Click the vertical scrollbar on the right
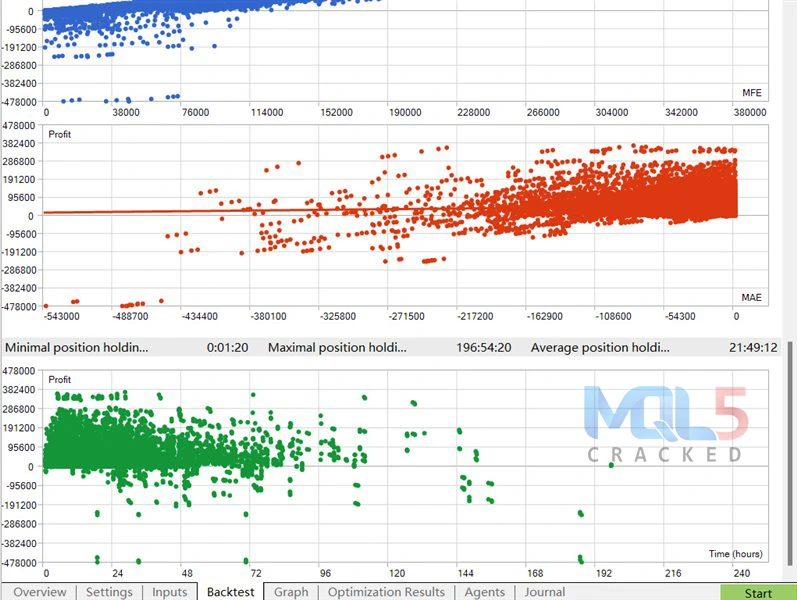 click(x=790, y=453)
